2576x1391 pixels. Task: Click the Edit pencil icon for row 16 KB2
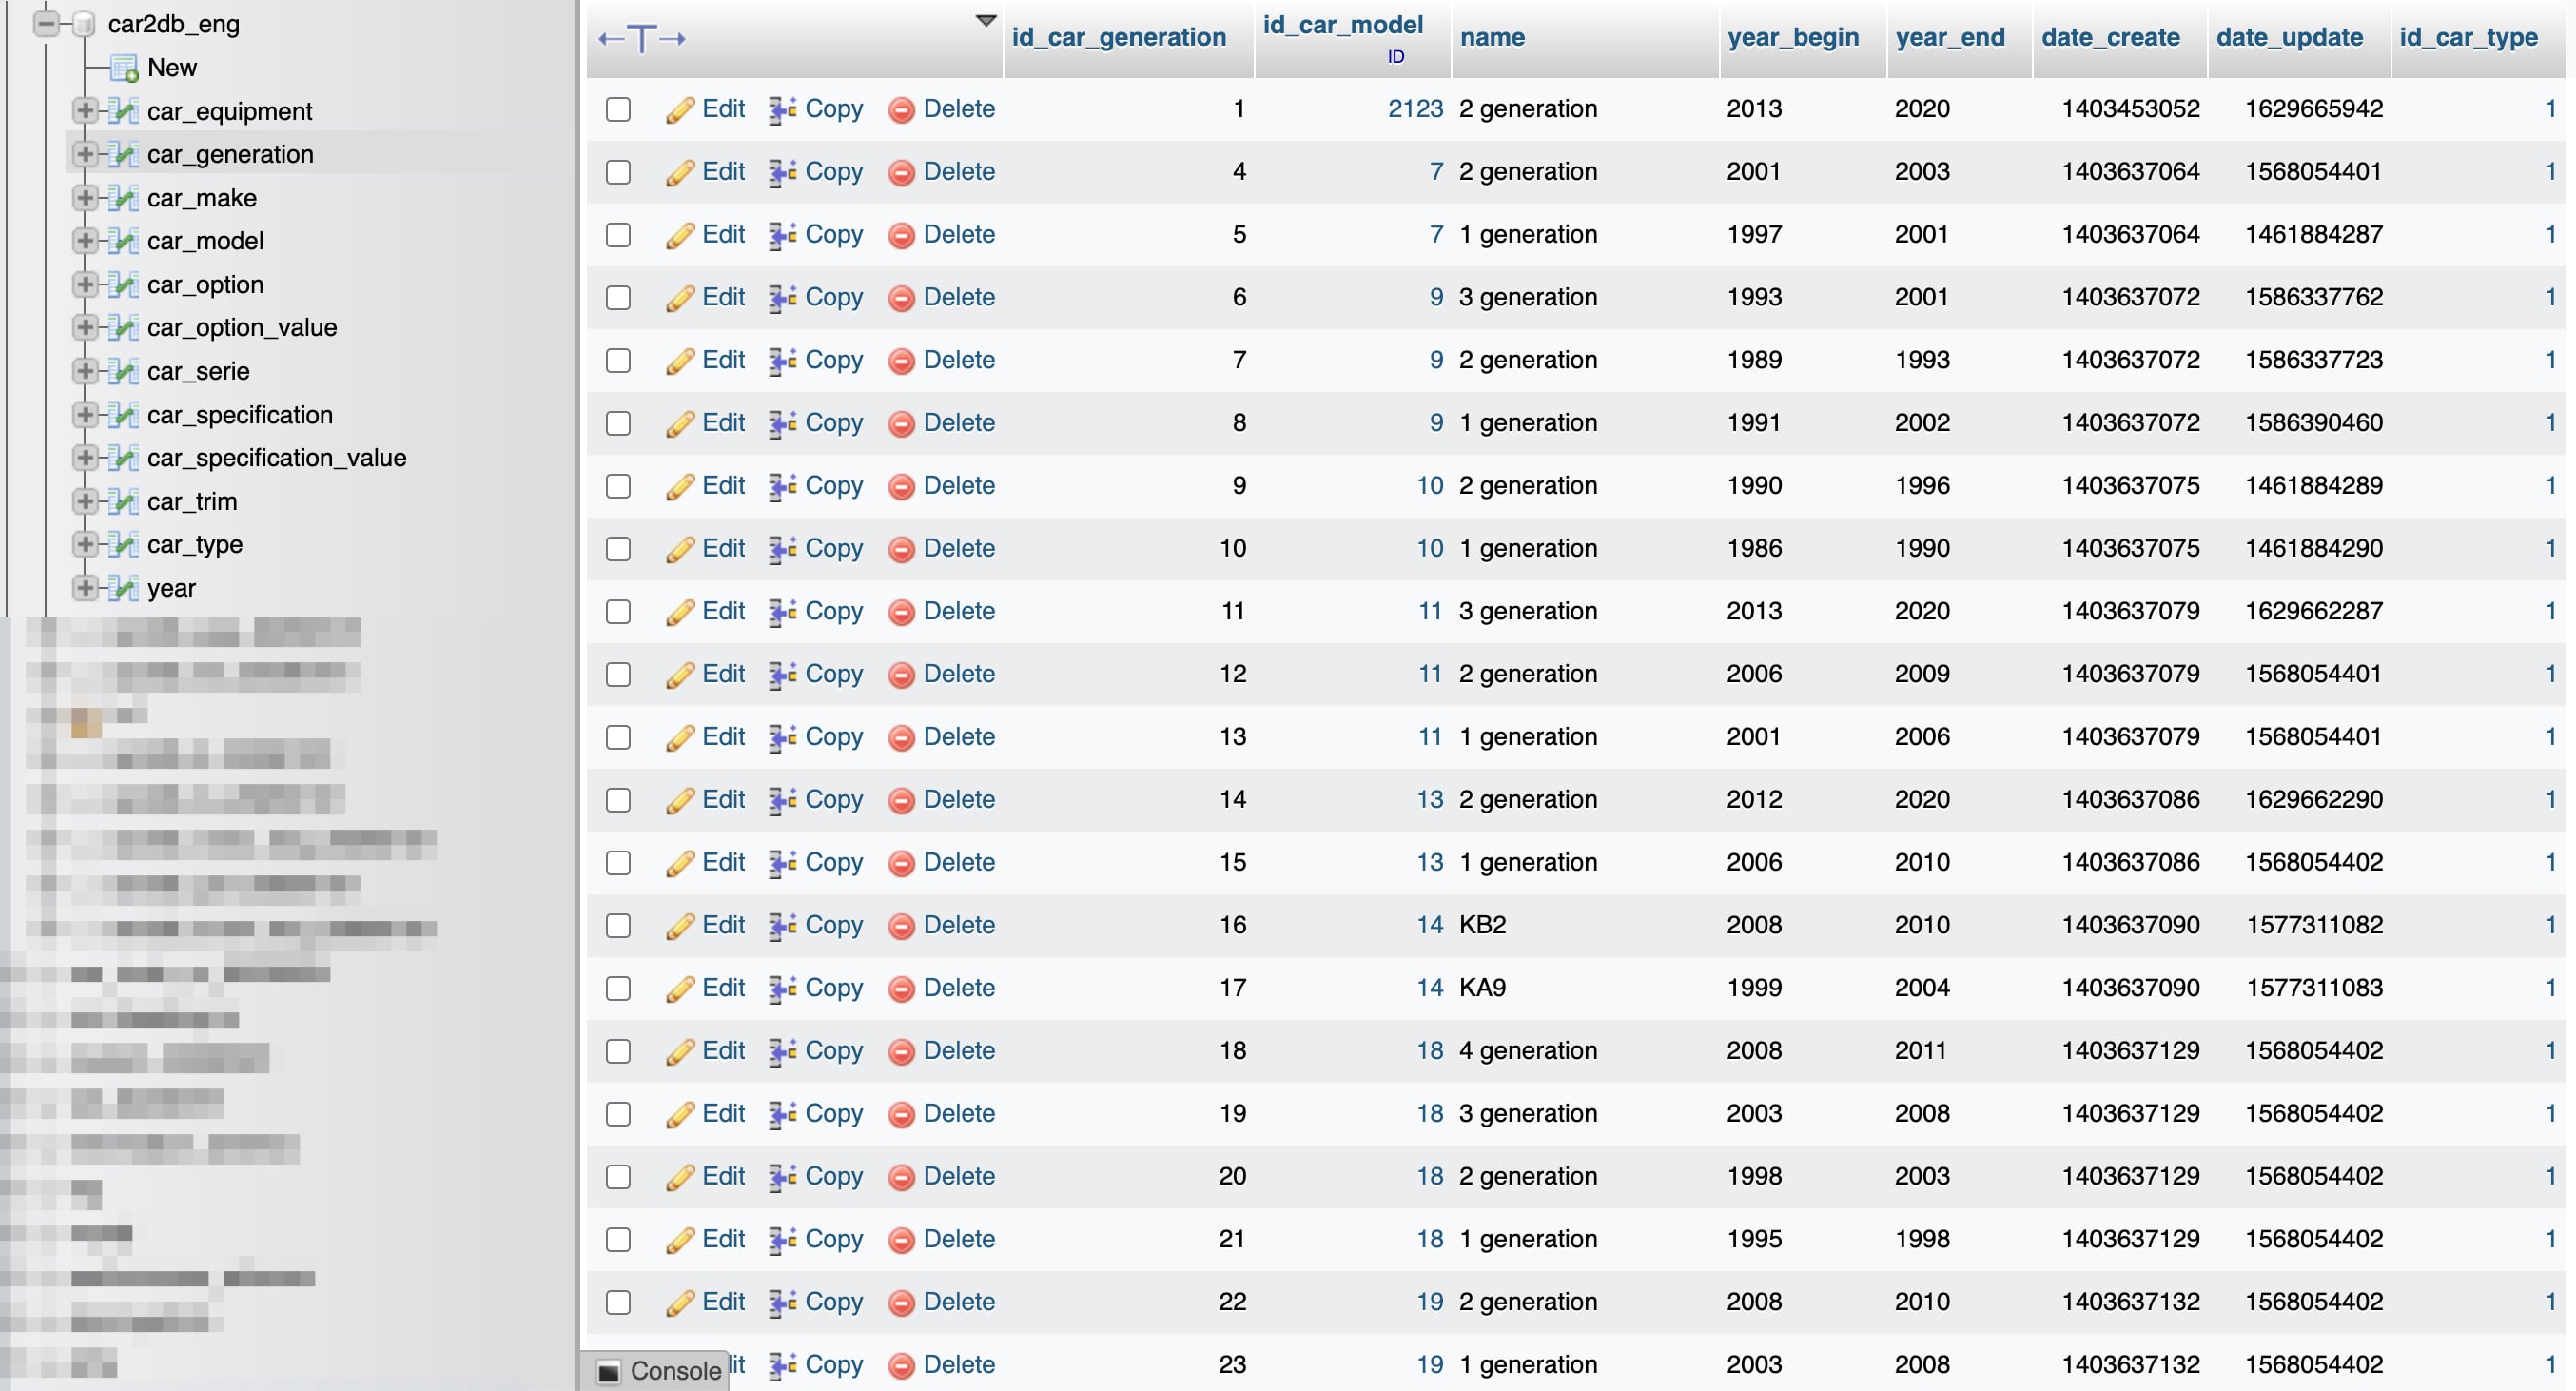tap(680, 926)
